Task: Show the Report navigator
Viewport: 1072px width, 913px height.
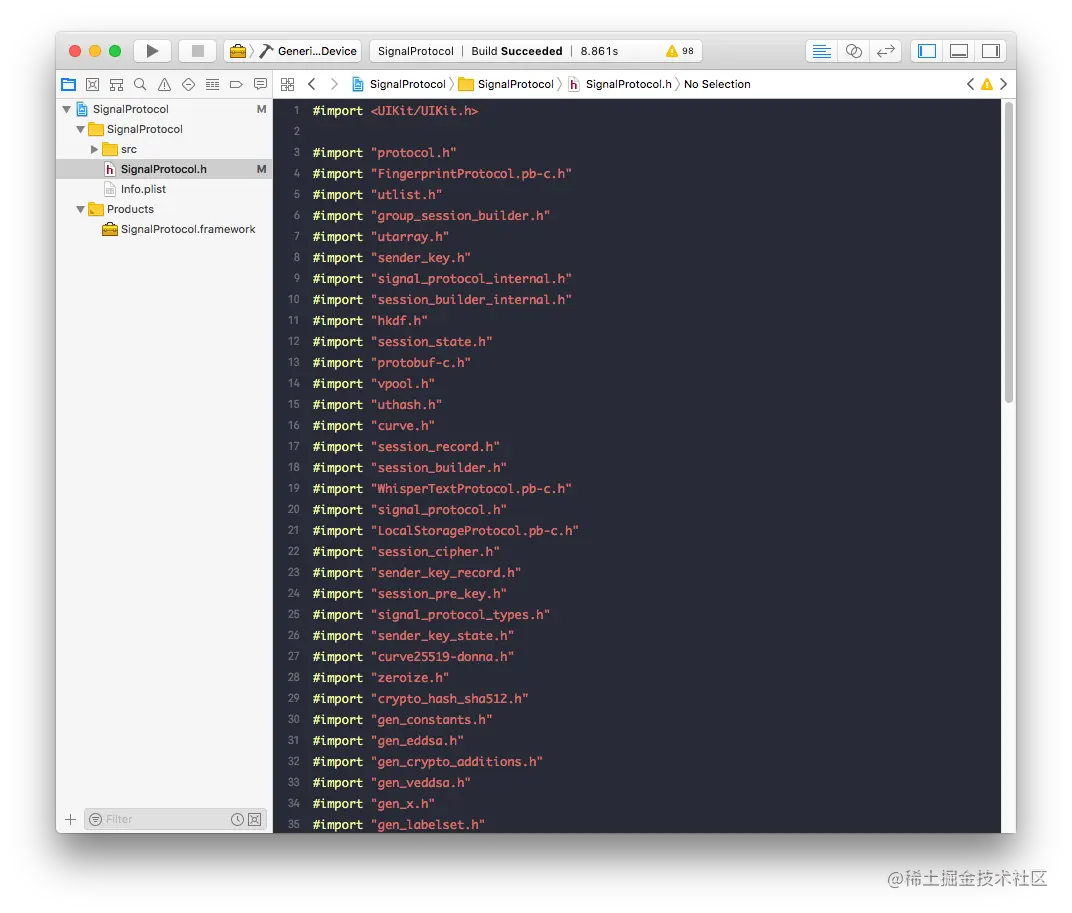Action: click(x=260, y=84)
